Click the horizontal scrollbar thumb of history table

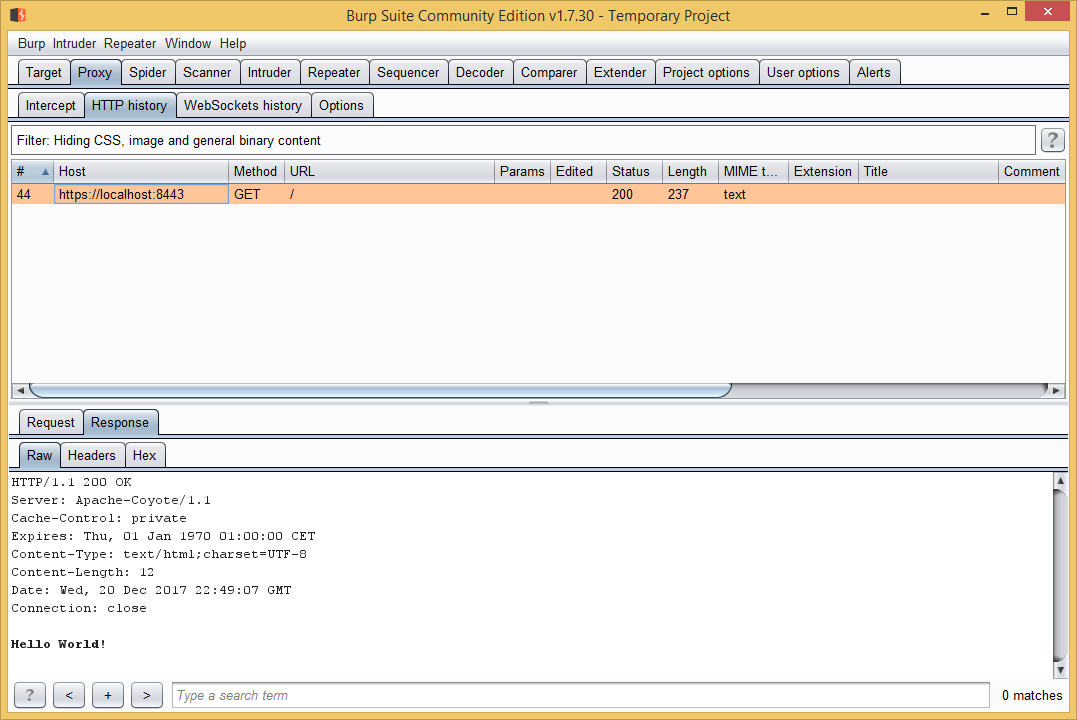click(x=381, y=390)
